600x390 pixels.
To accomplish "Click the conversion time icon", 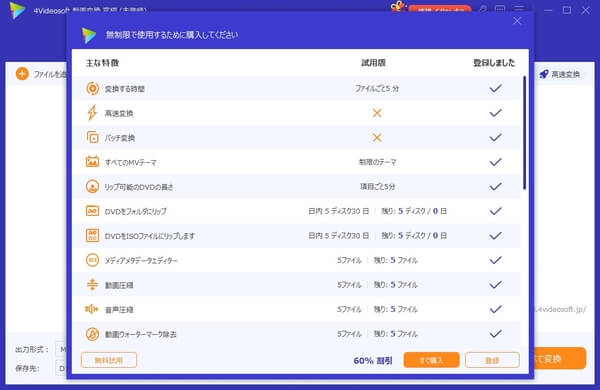I will [x=92, y=88].
